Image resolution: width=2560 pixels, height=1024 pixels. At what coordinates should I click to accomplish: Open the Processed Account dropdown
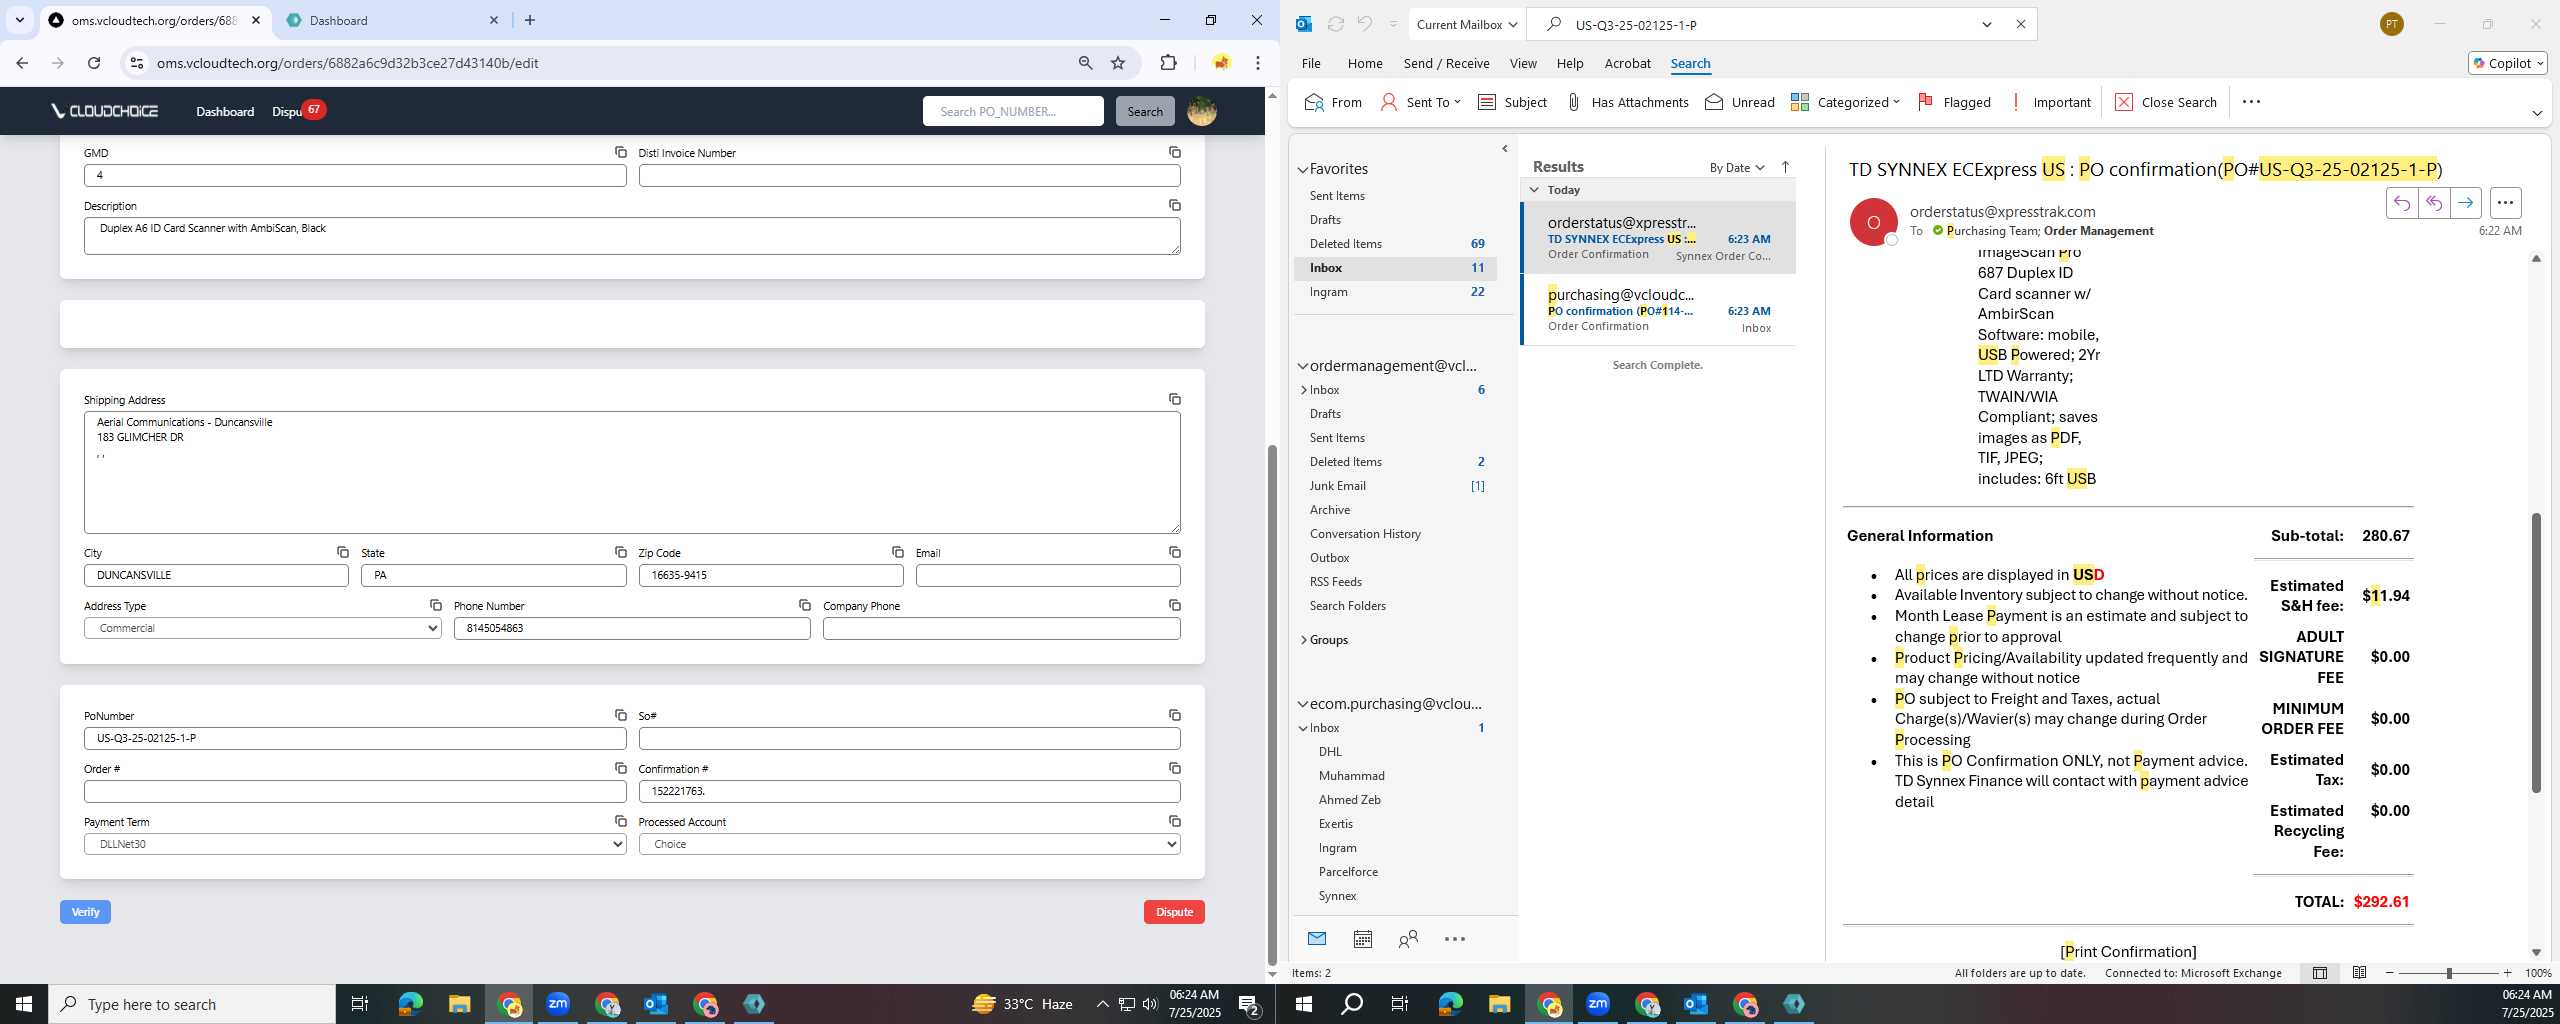(909, 844)
